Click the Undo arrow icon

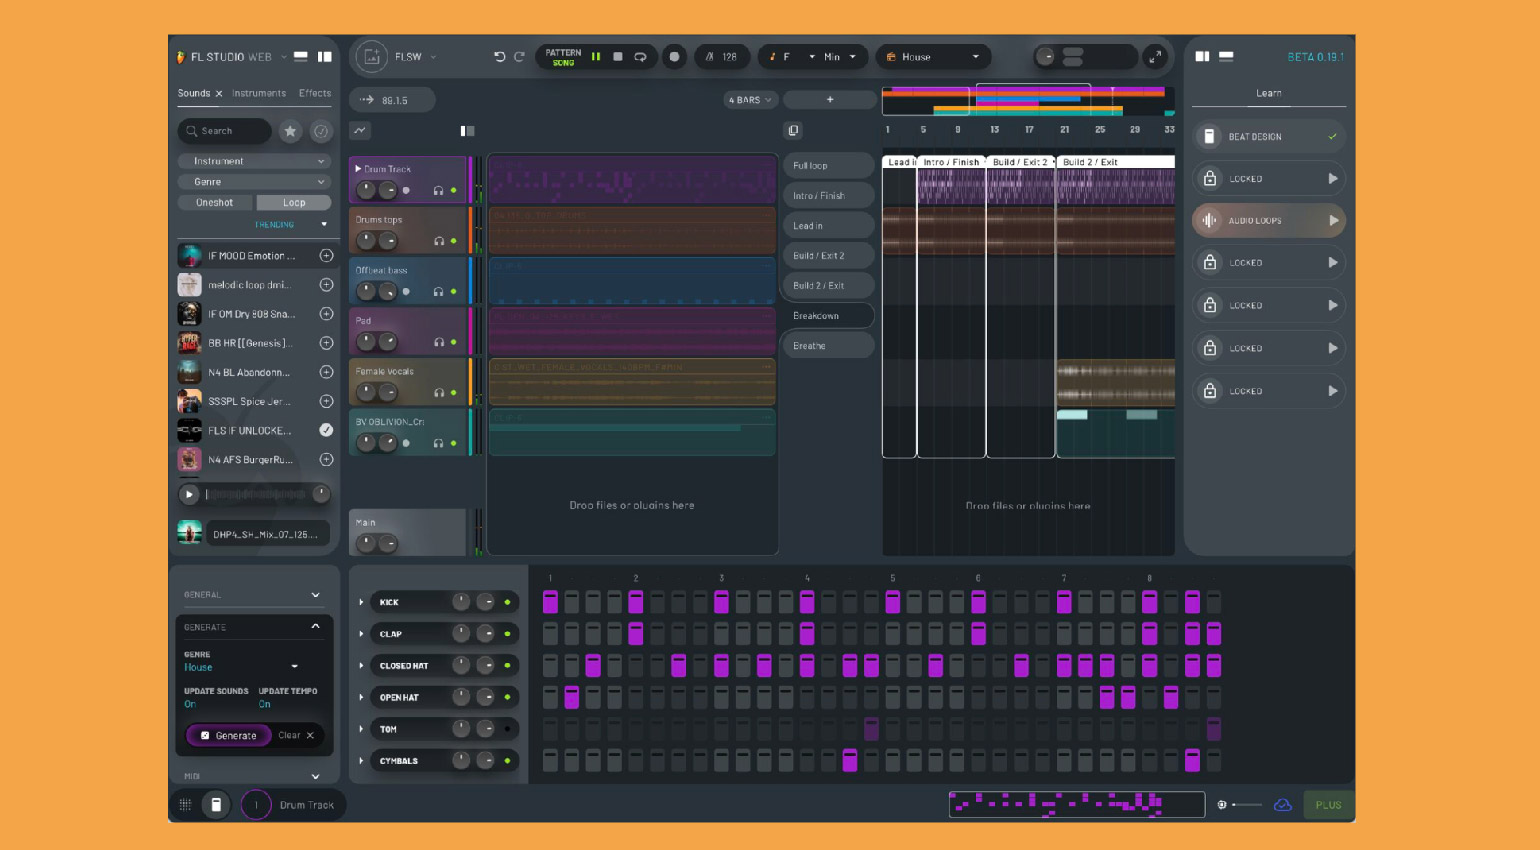(x=500, y=56)
